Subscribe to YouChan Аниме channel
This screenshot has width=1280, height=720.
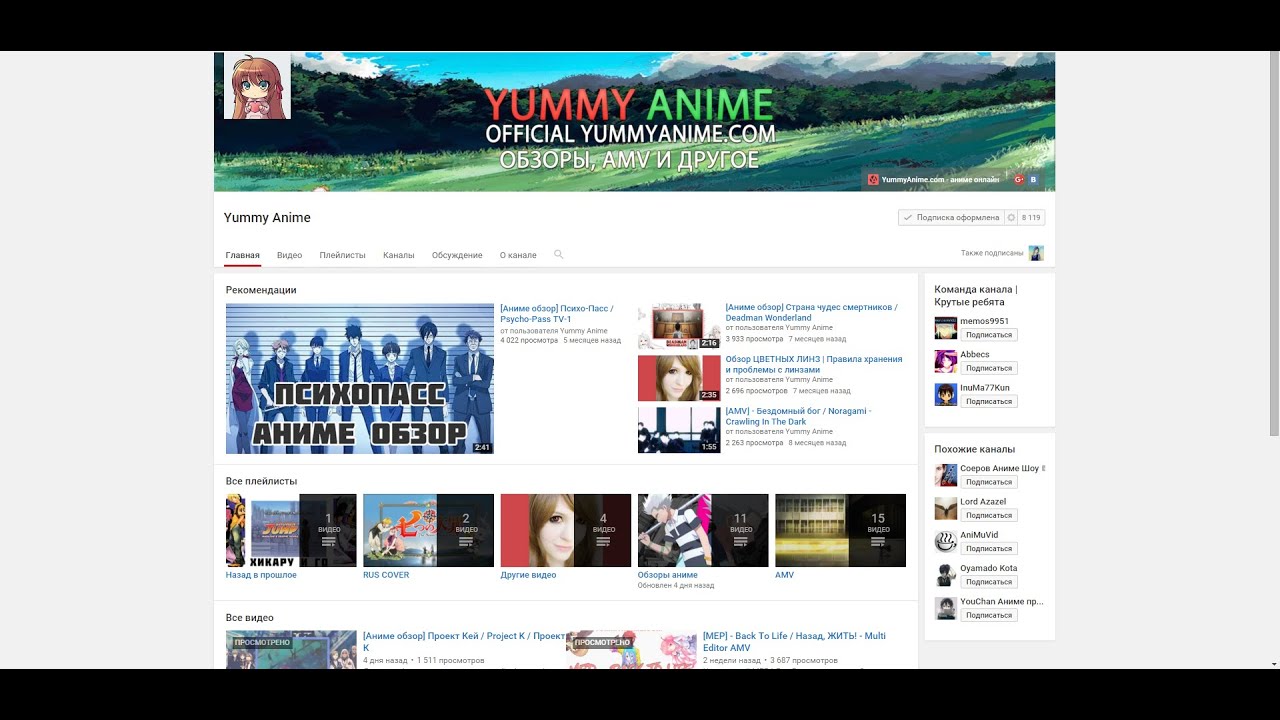[x=989, y=615]
